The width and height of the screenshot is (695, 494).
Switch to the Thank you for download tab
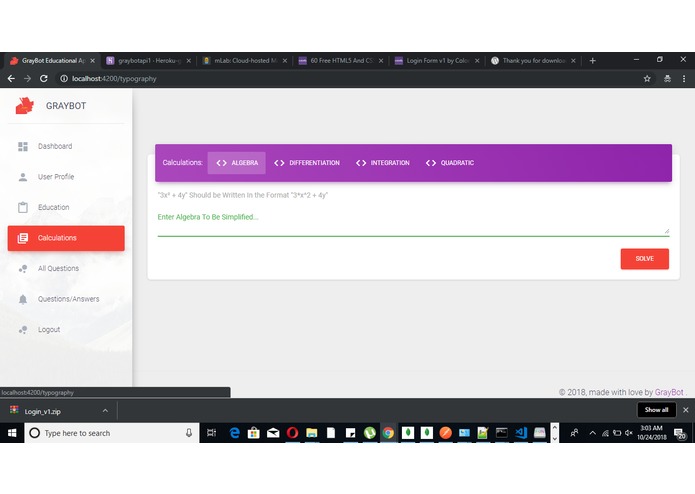(533, 61)
